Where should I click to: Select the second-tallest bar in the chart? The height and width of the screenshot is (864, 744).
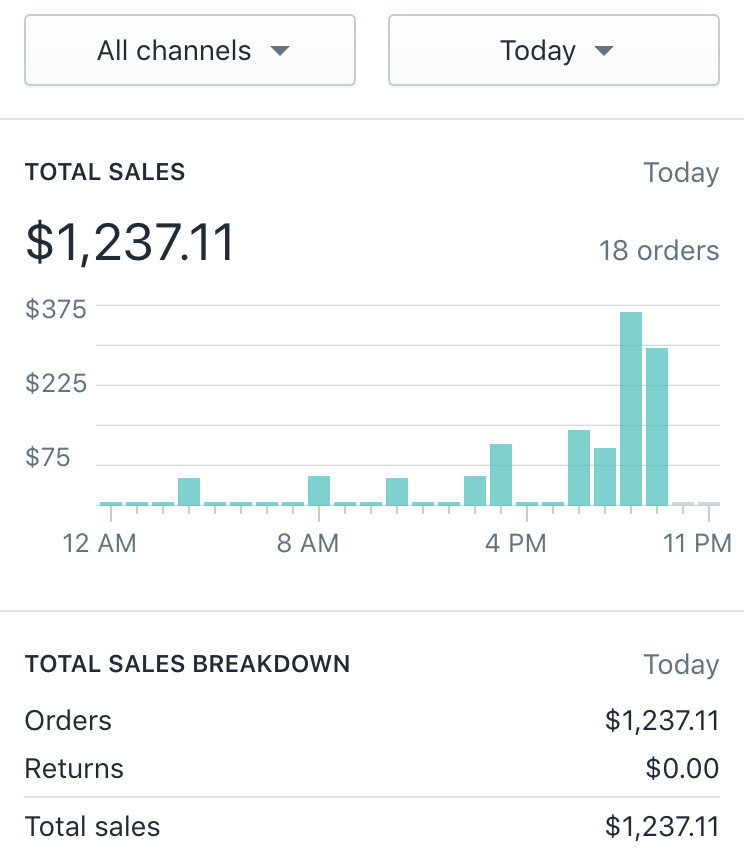(656, 426)
